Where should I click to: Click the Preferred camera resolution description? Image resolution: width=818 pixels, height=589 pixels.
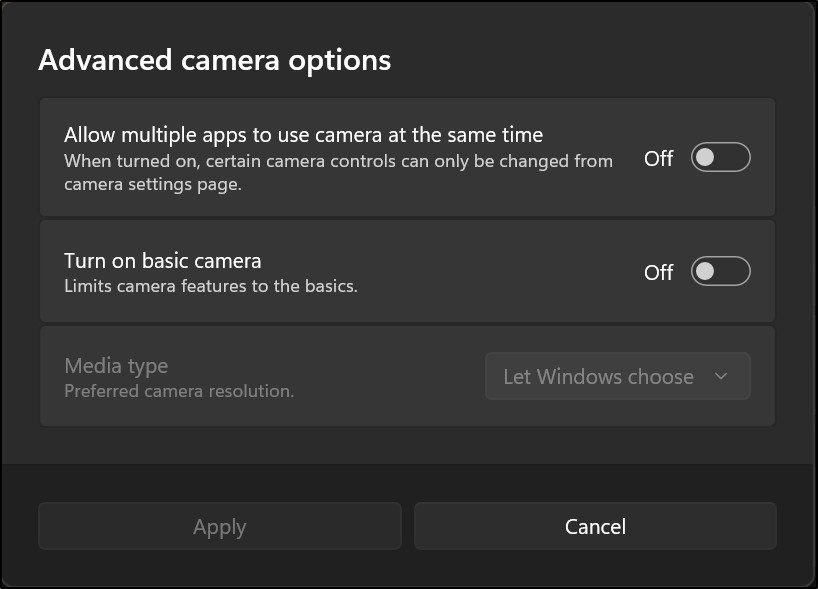tap(179, 391)
